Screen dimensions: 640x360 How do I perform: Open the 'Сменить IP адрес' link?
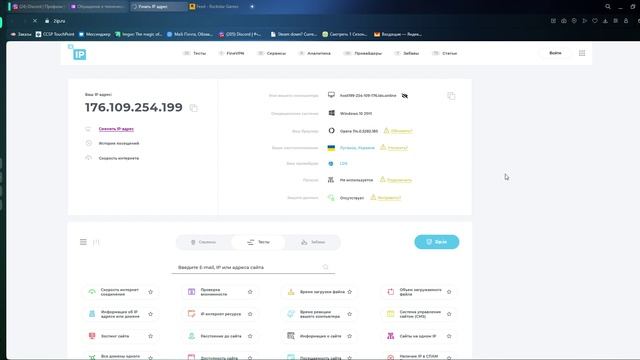pyautogui.click(x=116, y=129)
